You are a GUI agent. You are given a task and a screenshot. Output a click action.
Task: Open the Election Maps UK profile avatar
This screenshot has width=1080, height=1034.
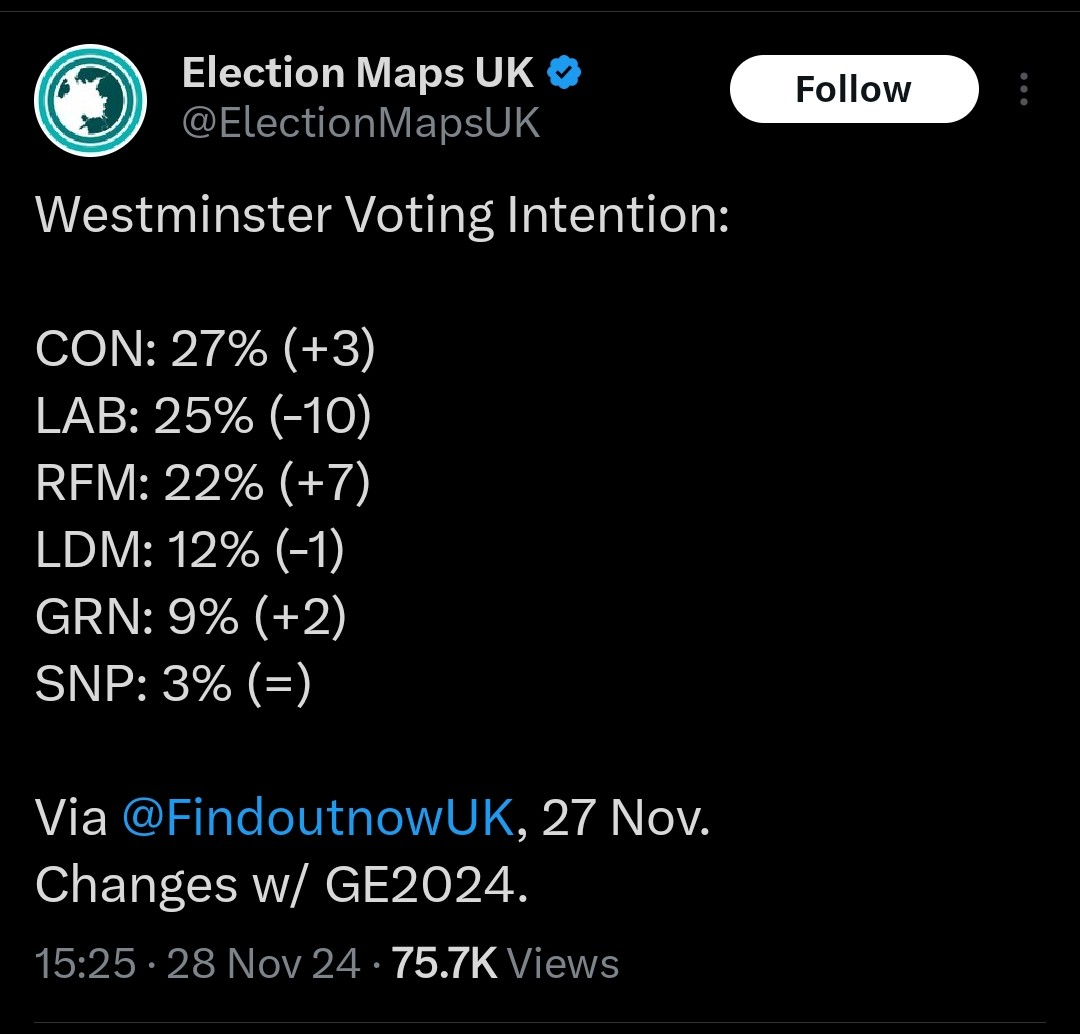[91, 100]
